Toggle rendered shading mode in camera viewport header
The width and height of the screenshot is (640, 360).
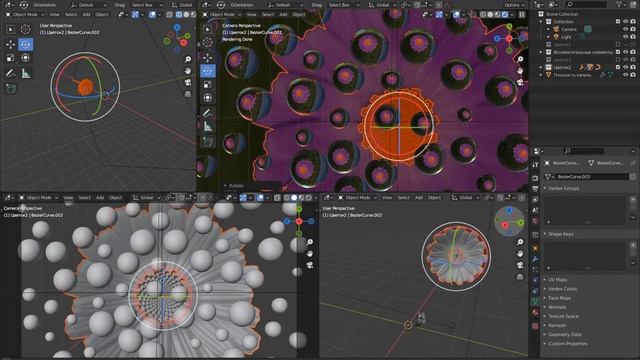pyautogui.click(x=505, y=14)
